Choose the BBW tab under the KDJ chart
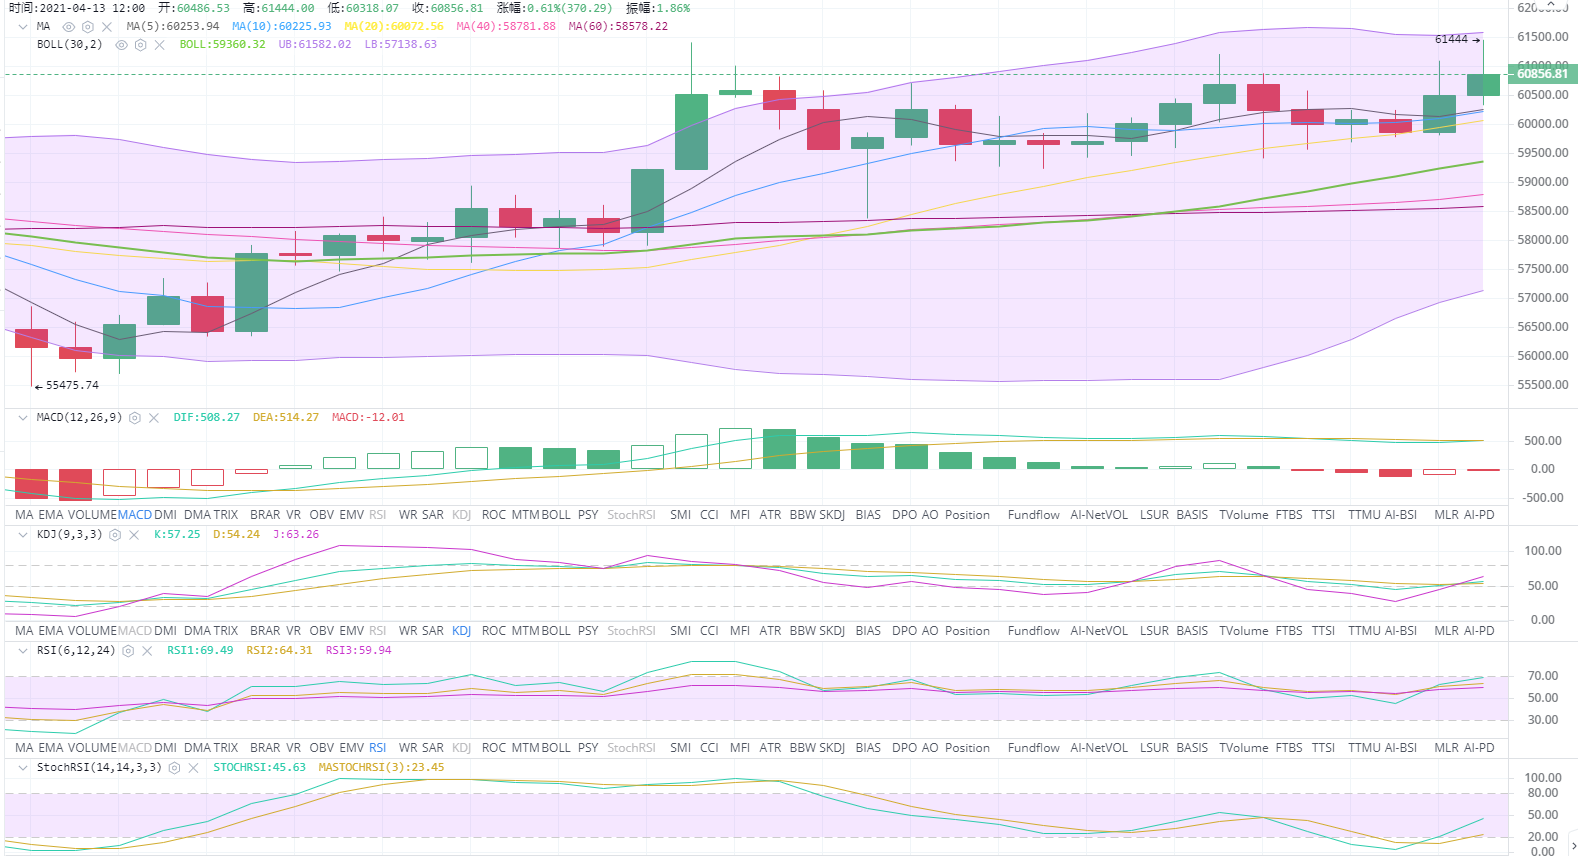The image size is (1578, 856). (802, 631)
